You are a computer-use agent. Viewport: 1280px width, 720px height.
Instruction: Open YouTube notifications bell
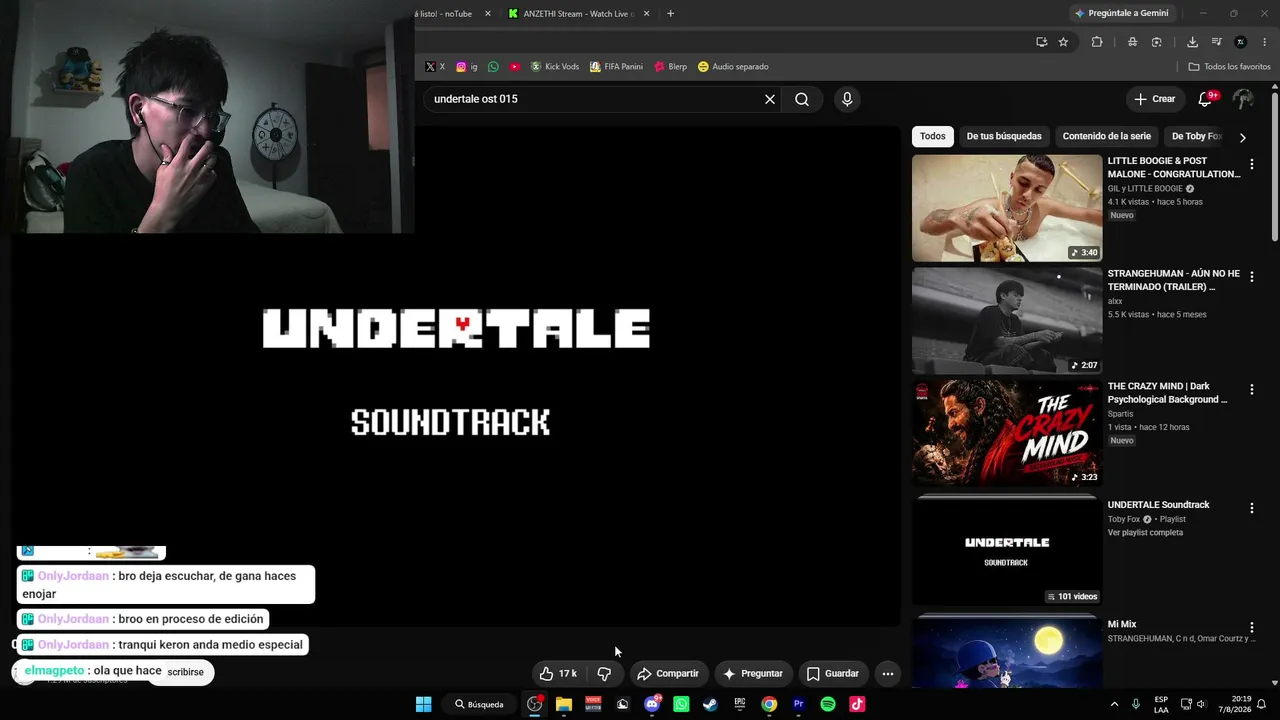1205,99
